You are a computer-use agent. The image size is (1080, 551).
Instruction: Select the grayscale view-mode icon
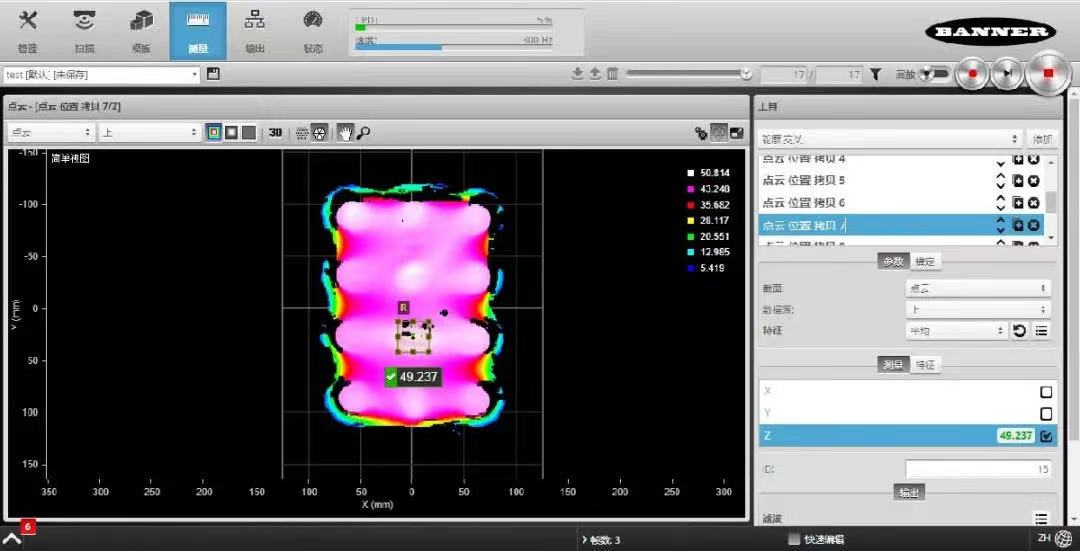tap(231, 132)
